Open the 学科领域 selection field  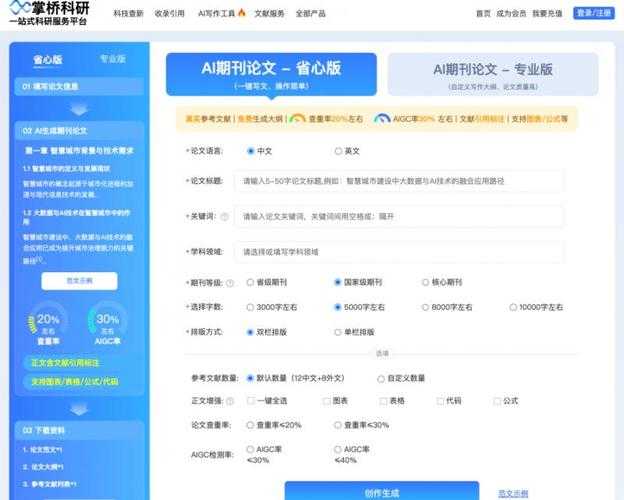400,252
